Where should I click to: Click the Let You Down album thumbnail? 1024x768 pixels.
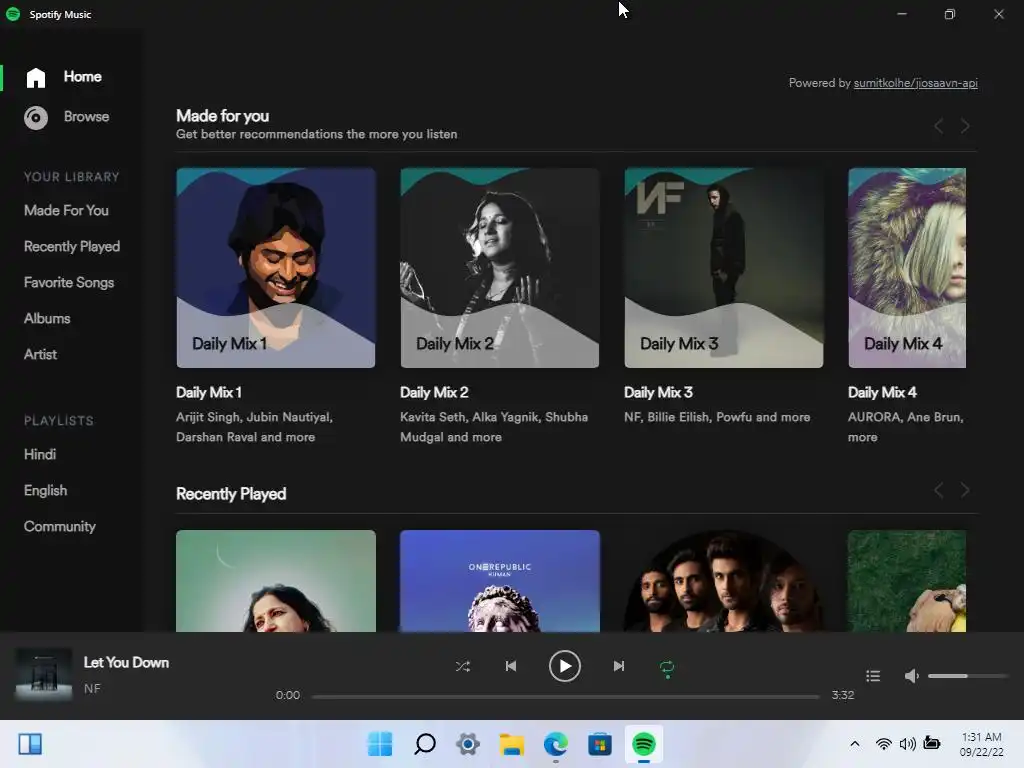(x=44, y=674)
